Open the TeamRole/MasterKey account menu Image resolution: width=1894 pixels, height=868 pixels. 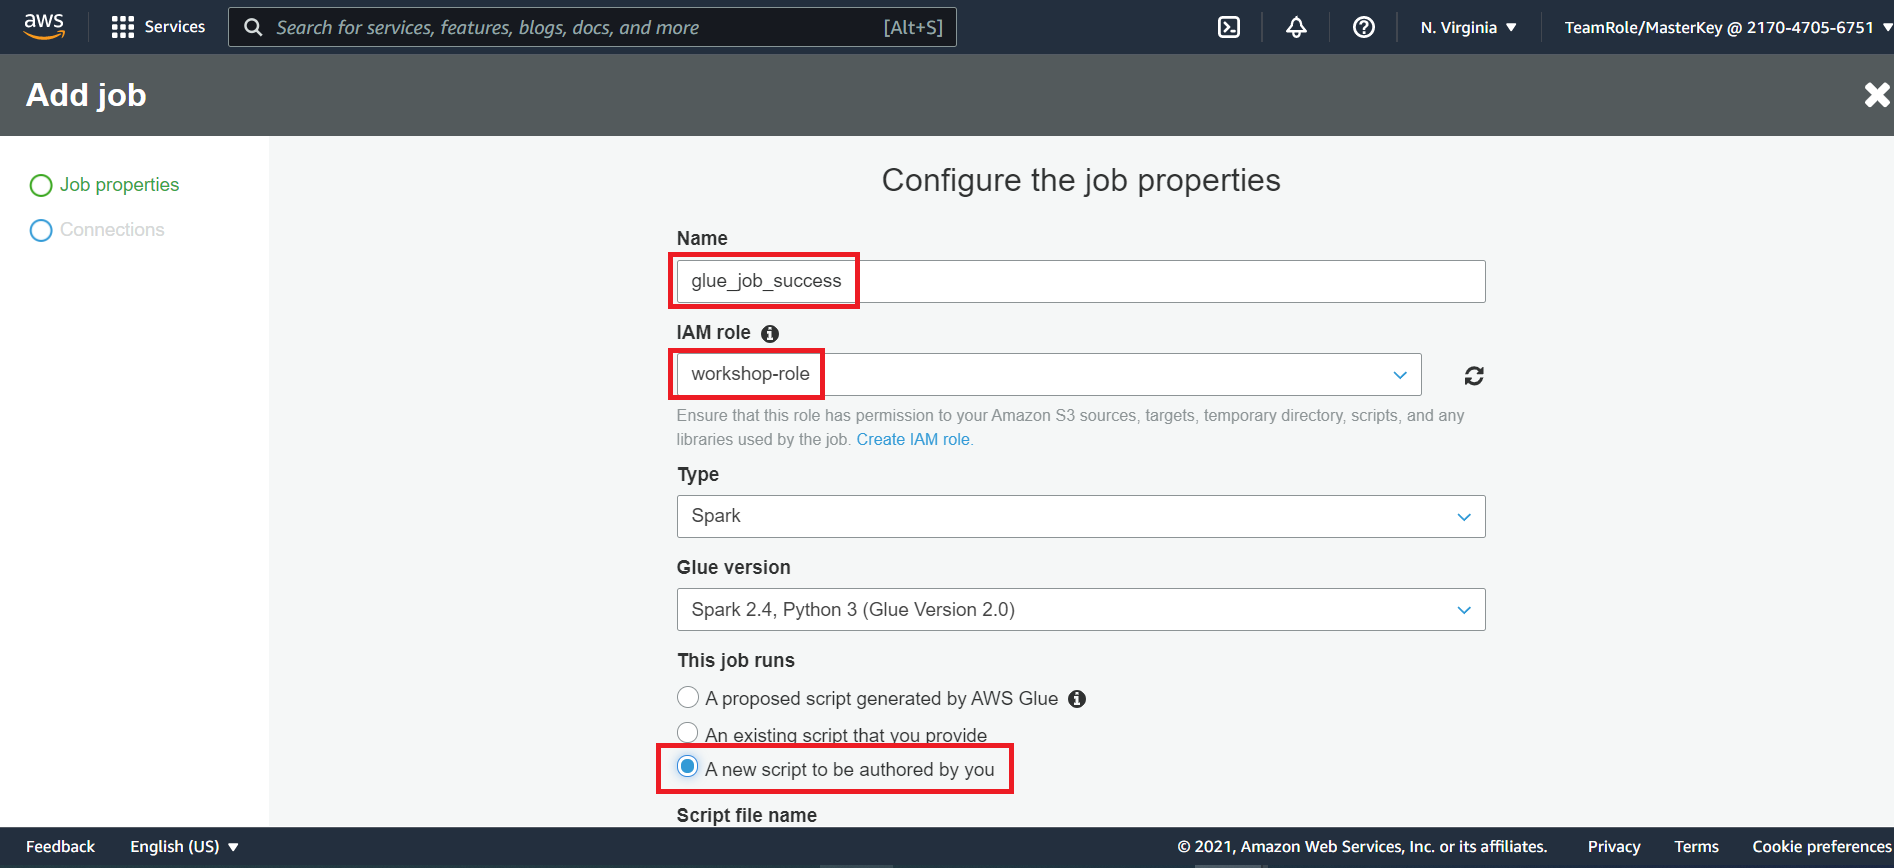[x=1727, y=27]
